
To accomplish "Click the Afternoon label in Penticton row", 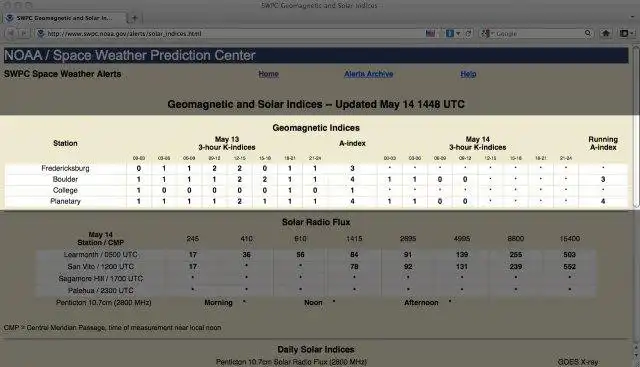I will (x=421, y=302).
